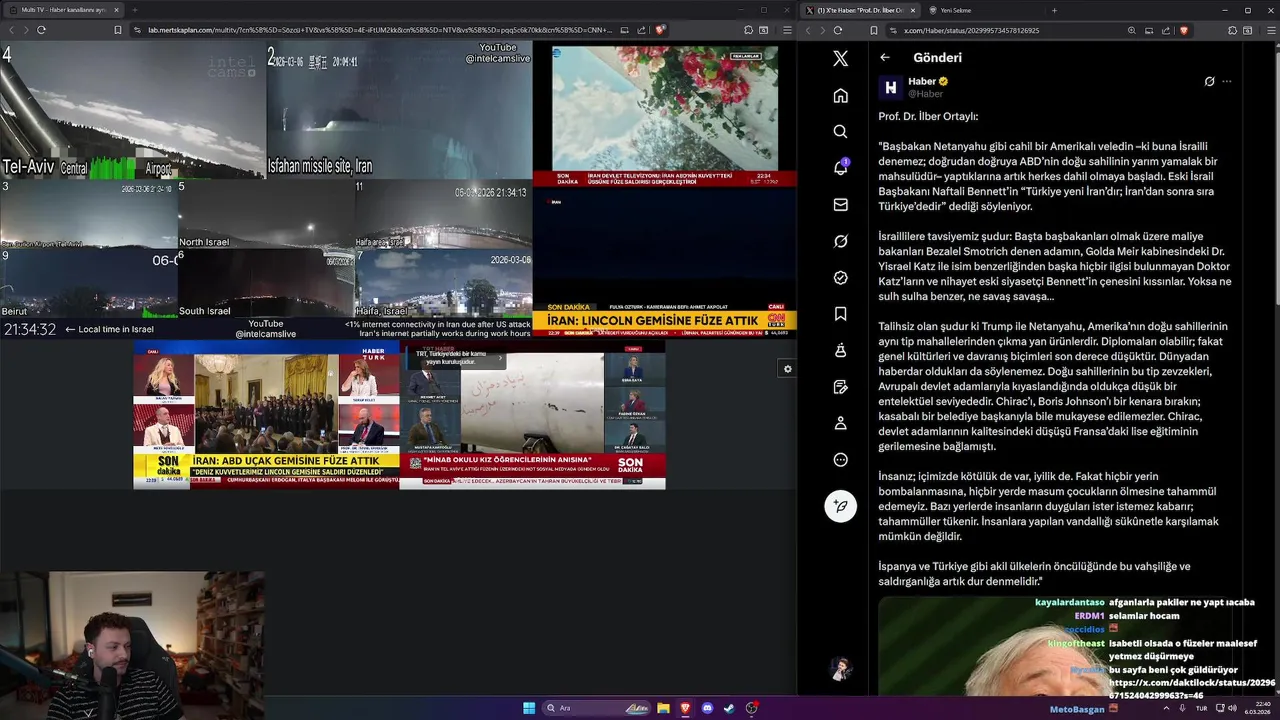
Task: Open Brave Shields on x.com window
Action: 1184,30
